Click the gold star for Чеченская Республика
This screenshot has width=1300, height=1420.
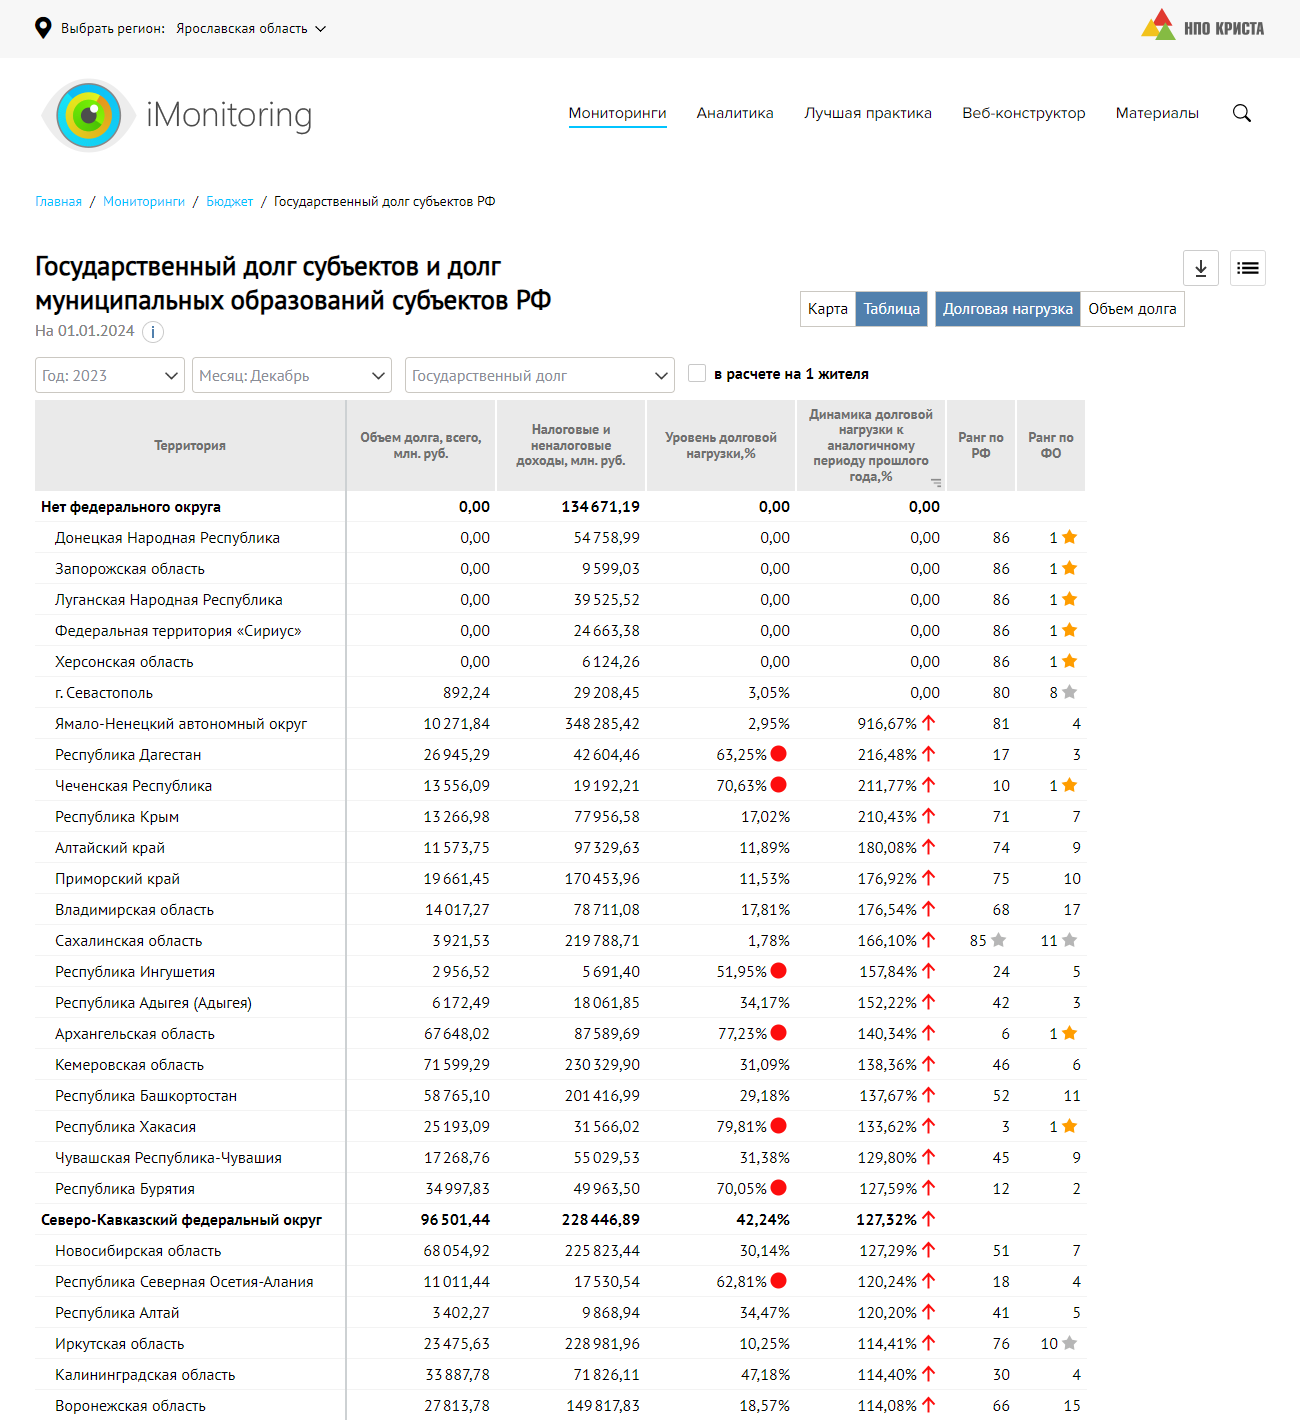pos(1069,785)
